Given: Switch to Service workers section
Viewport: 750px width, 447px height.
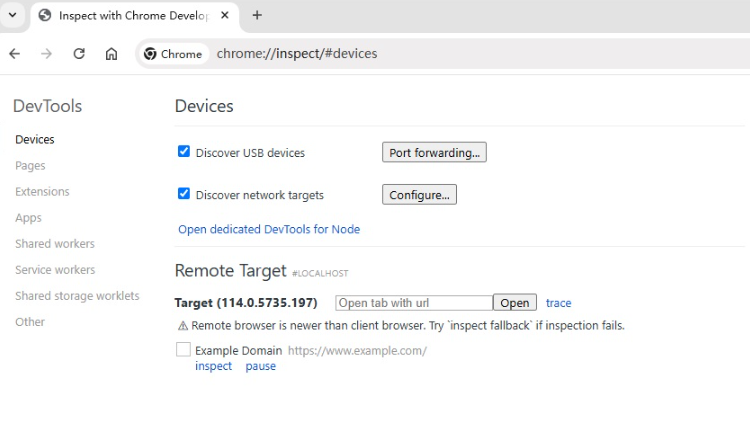Looking at the screenshot, I should point(55,270).
